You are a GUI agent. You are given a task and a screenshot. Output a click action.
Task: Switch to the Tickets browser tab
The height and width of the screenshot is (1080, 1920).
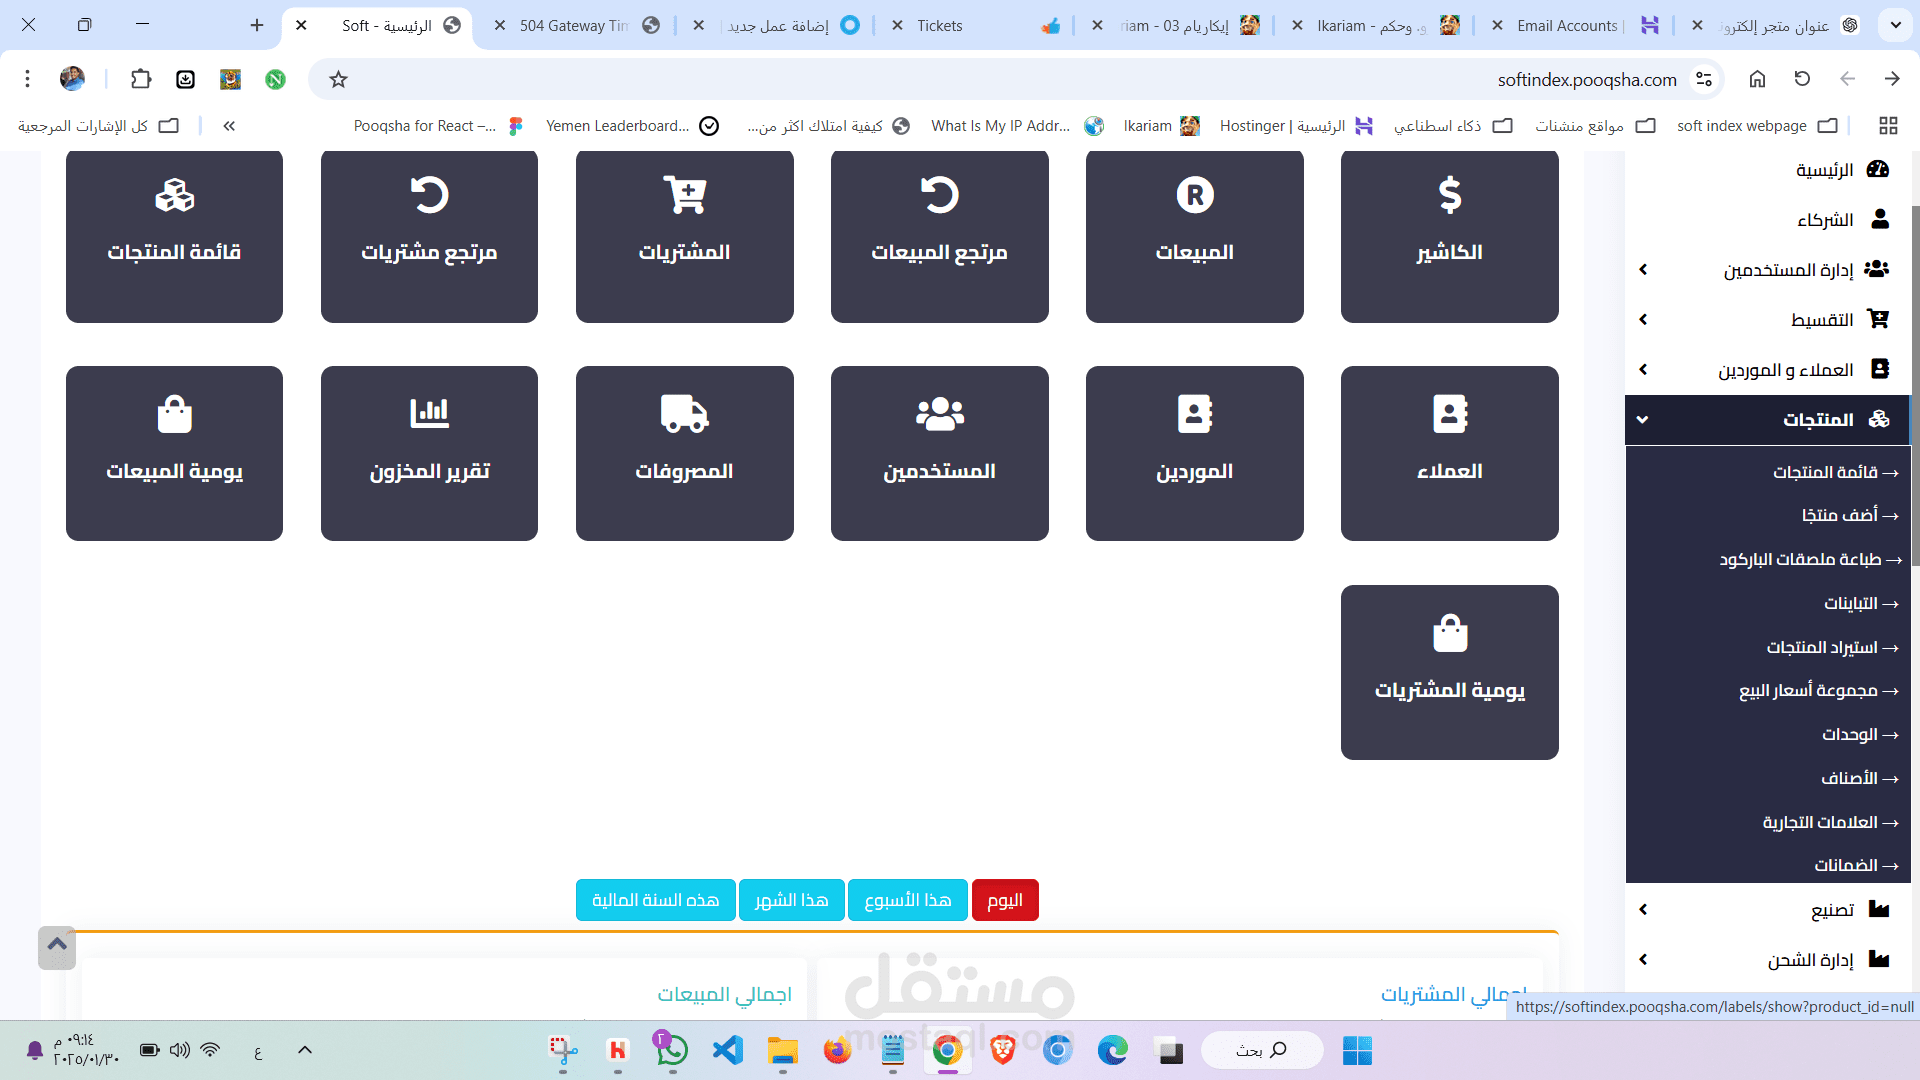tap(940, 26)
